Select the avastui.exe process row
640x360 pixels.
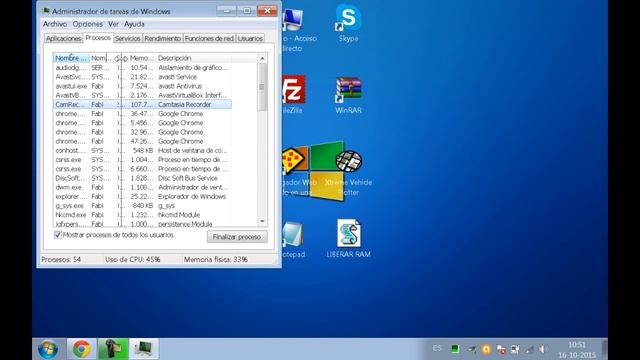[x=142, y=86]
